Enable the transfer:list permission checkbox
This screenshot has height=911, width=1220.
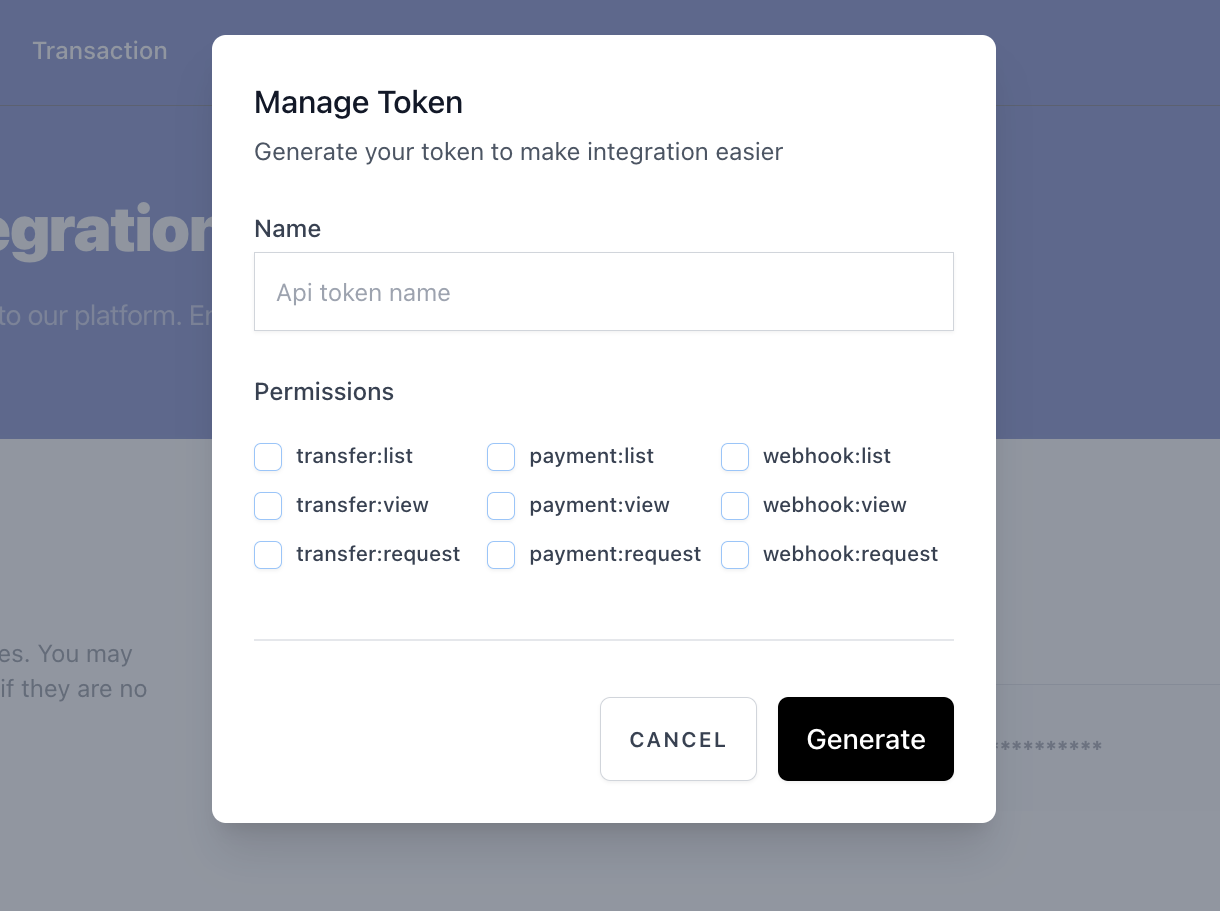click(267, 456)
